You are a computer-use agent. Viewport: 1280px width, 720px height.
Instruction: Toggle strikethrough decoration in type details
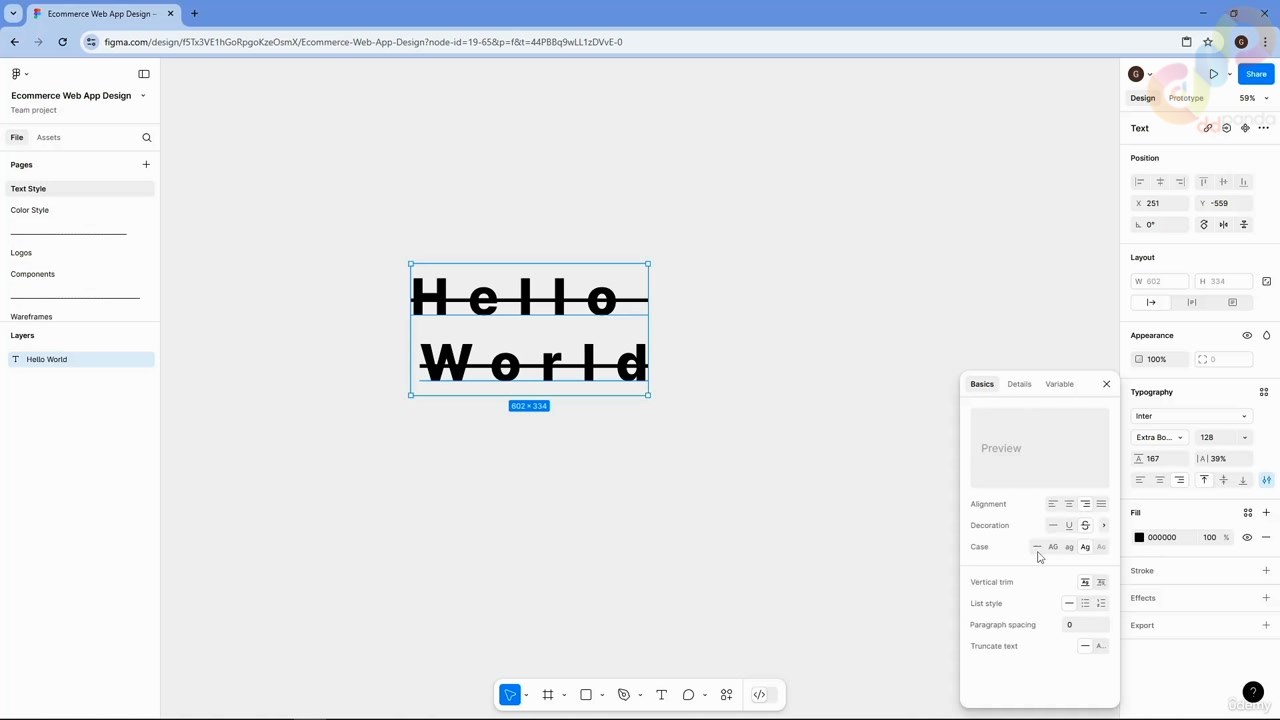[x=1085, y=526]
